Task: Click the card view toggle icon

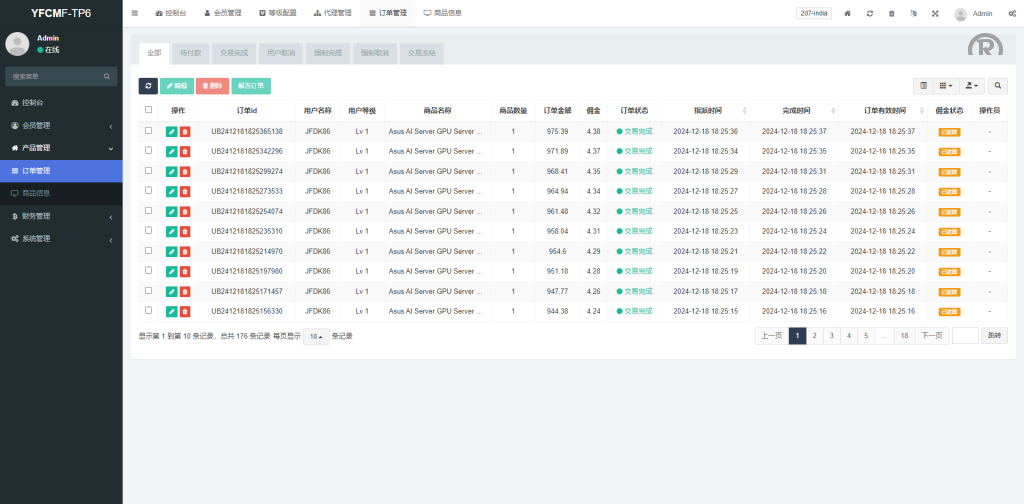Action: click(x=923, y=87)
